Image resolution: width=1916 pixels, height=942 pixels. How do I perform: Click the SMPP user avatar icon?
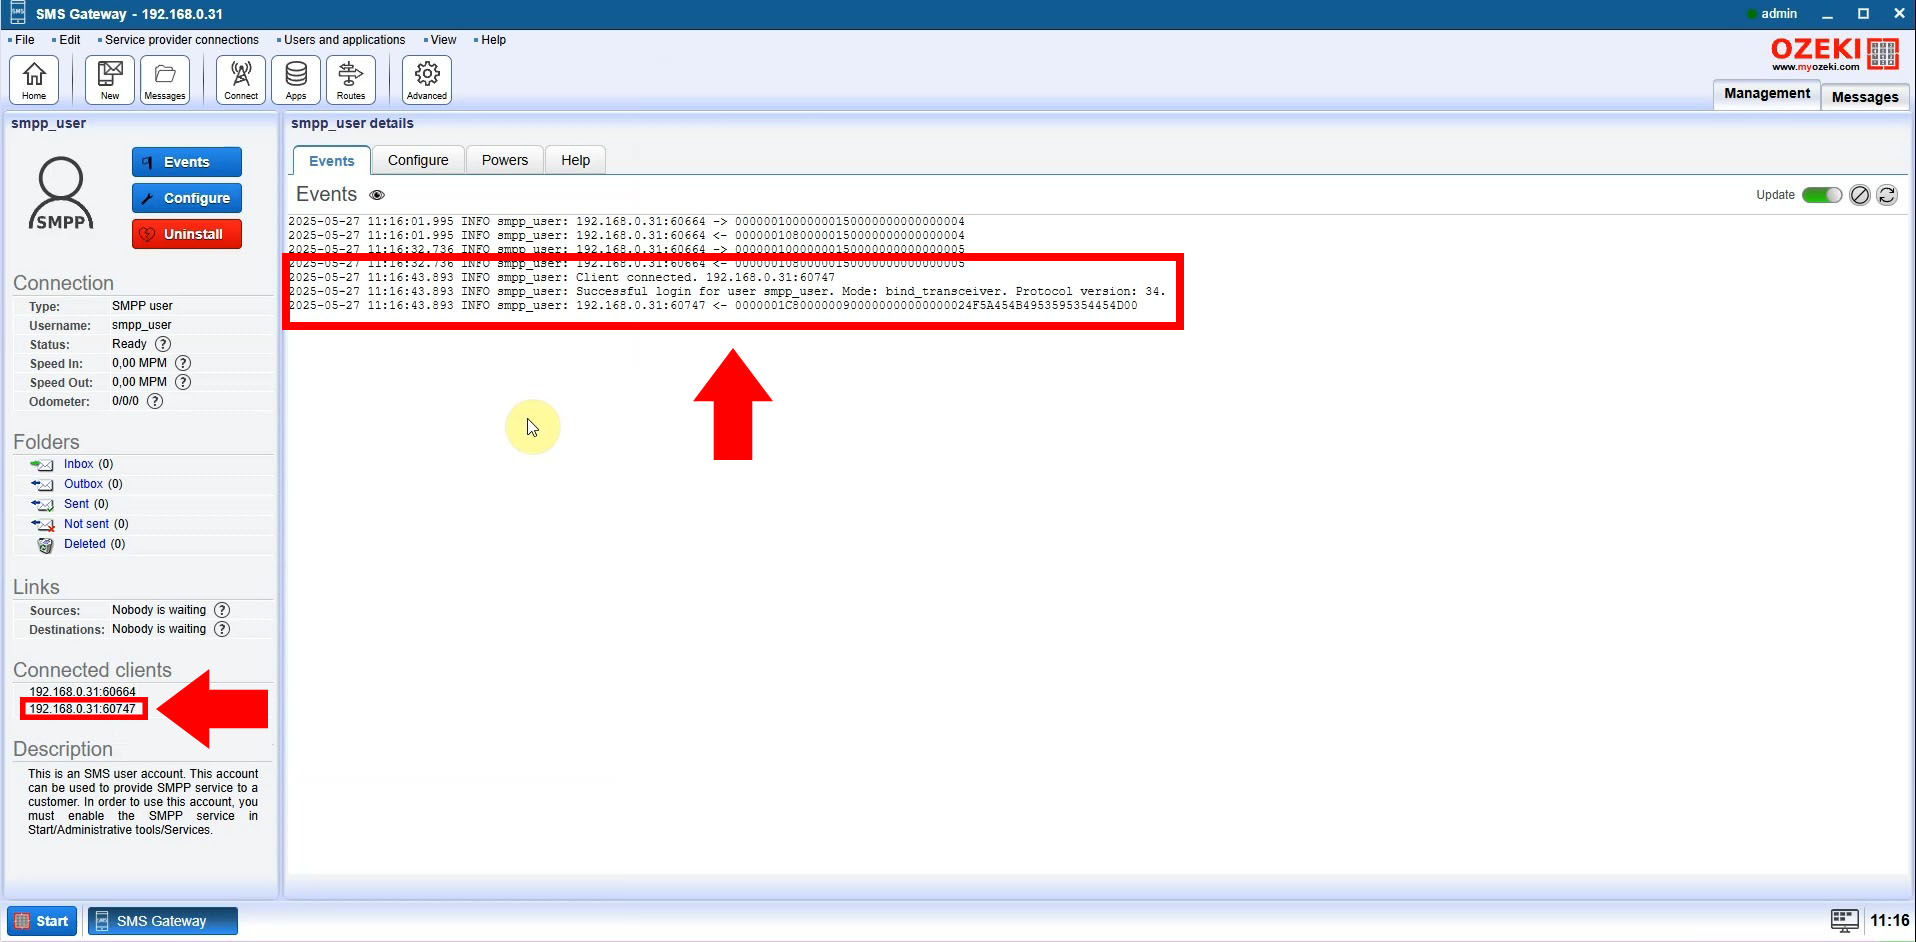point(61,193)
